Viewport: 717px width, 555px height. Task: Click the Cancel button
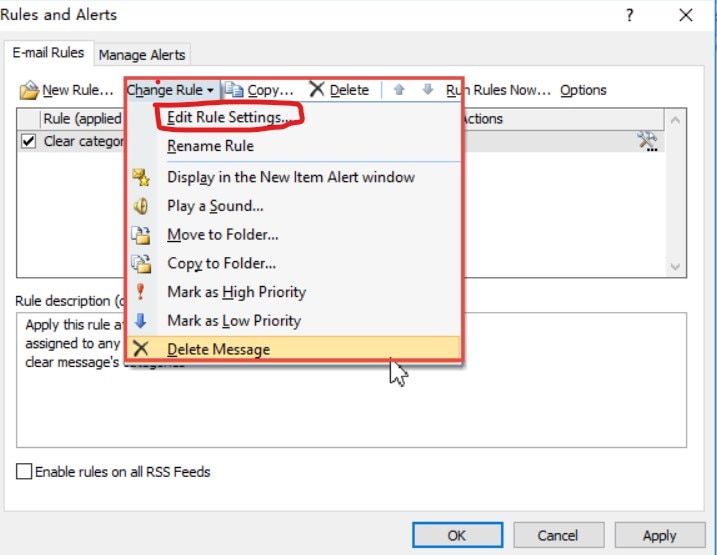pyautogui.click(x=558, y=535)
